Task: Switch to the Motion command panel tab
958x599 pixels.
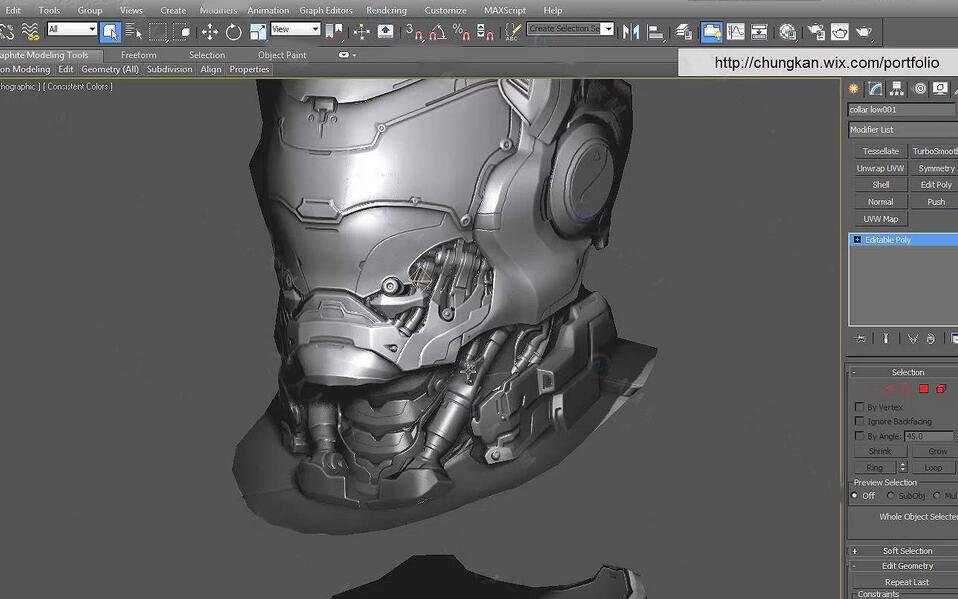Action: (x=920, y=89)
